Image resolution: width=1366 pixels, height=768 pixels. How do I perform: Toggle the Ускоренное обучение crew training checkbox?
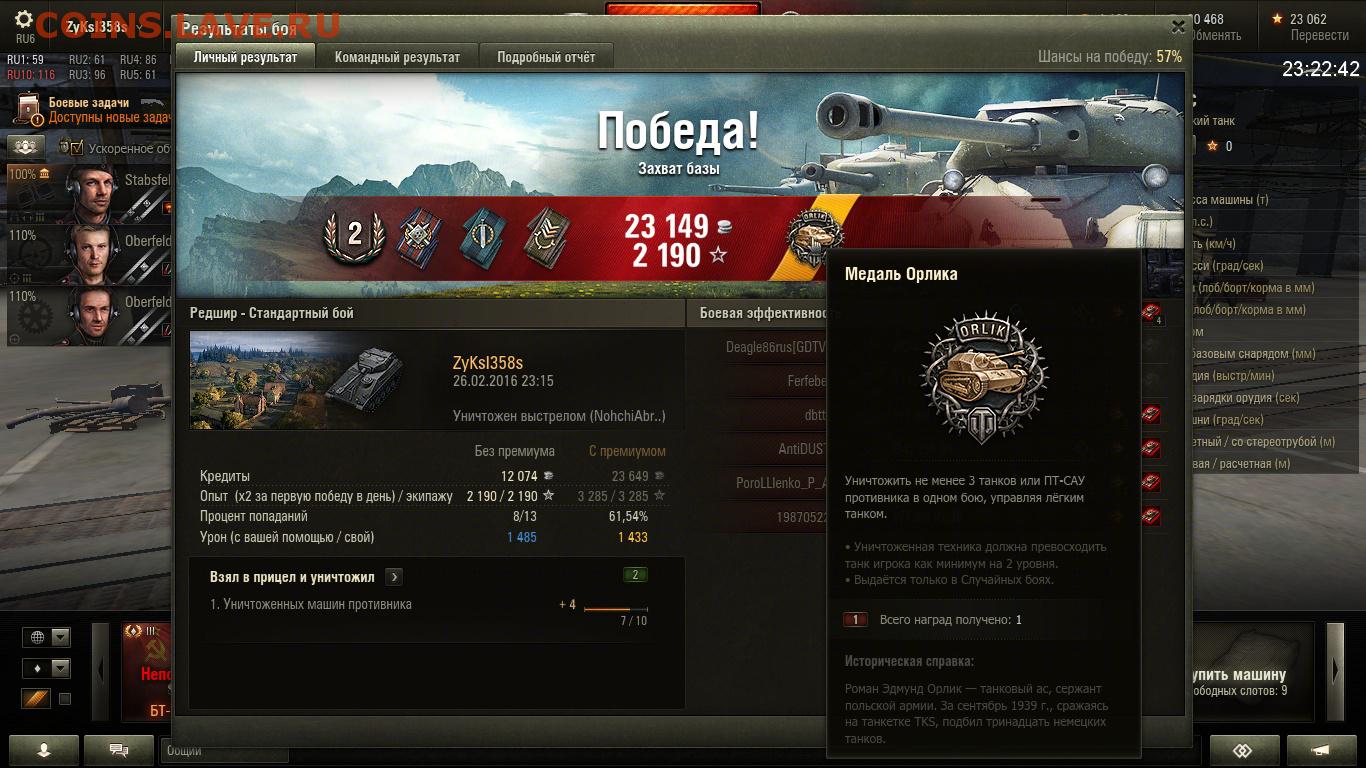pos(72,148)
